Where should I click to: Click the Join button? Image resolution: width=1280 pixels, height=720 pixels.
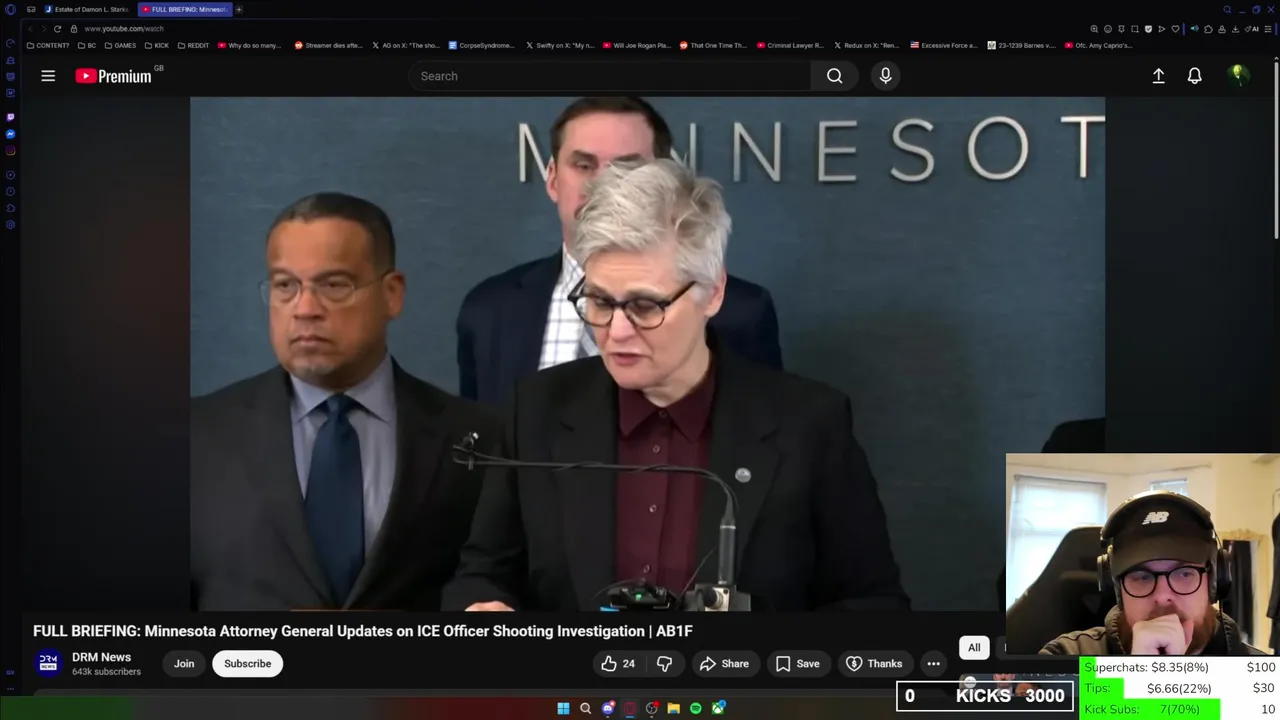[x=184, y=663]
